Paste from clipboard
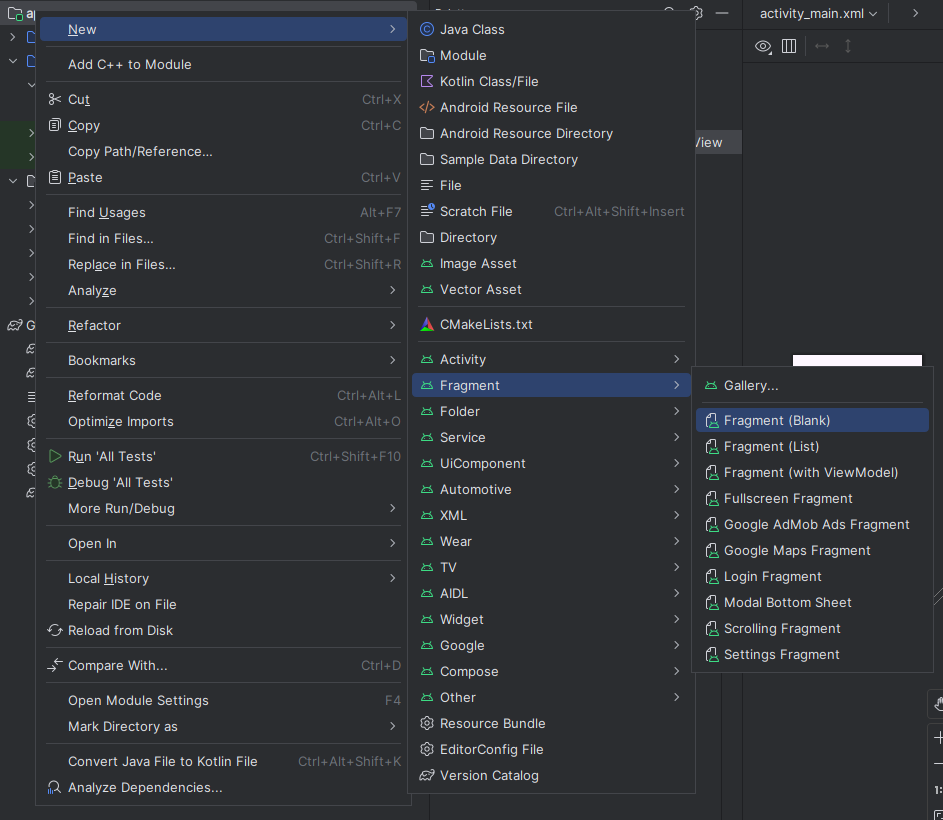Image resolution: width=943 pixels, height=820 pixels. tap(224, 177)
